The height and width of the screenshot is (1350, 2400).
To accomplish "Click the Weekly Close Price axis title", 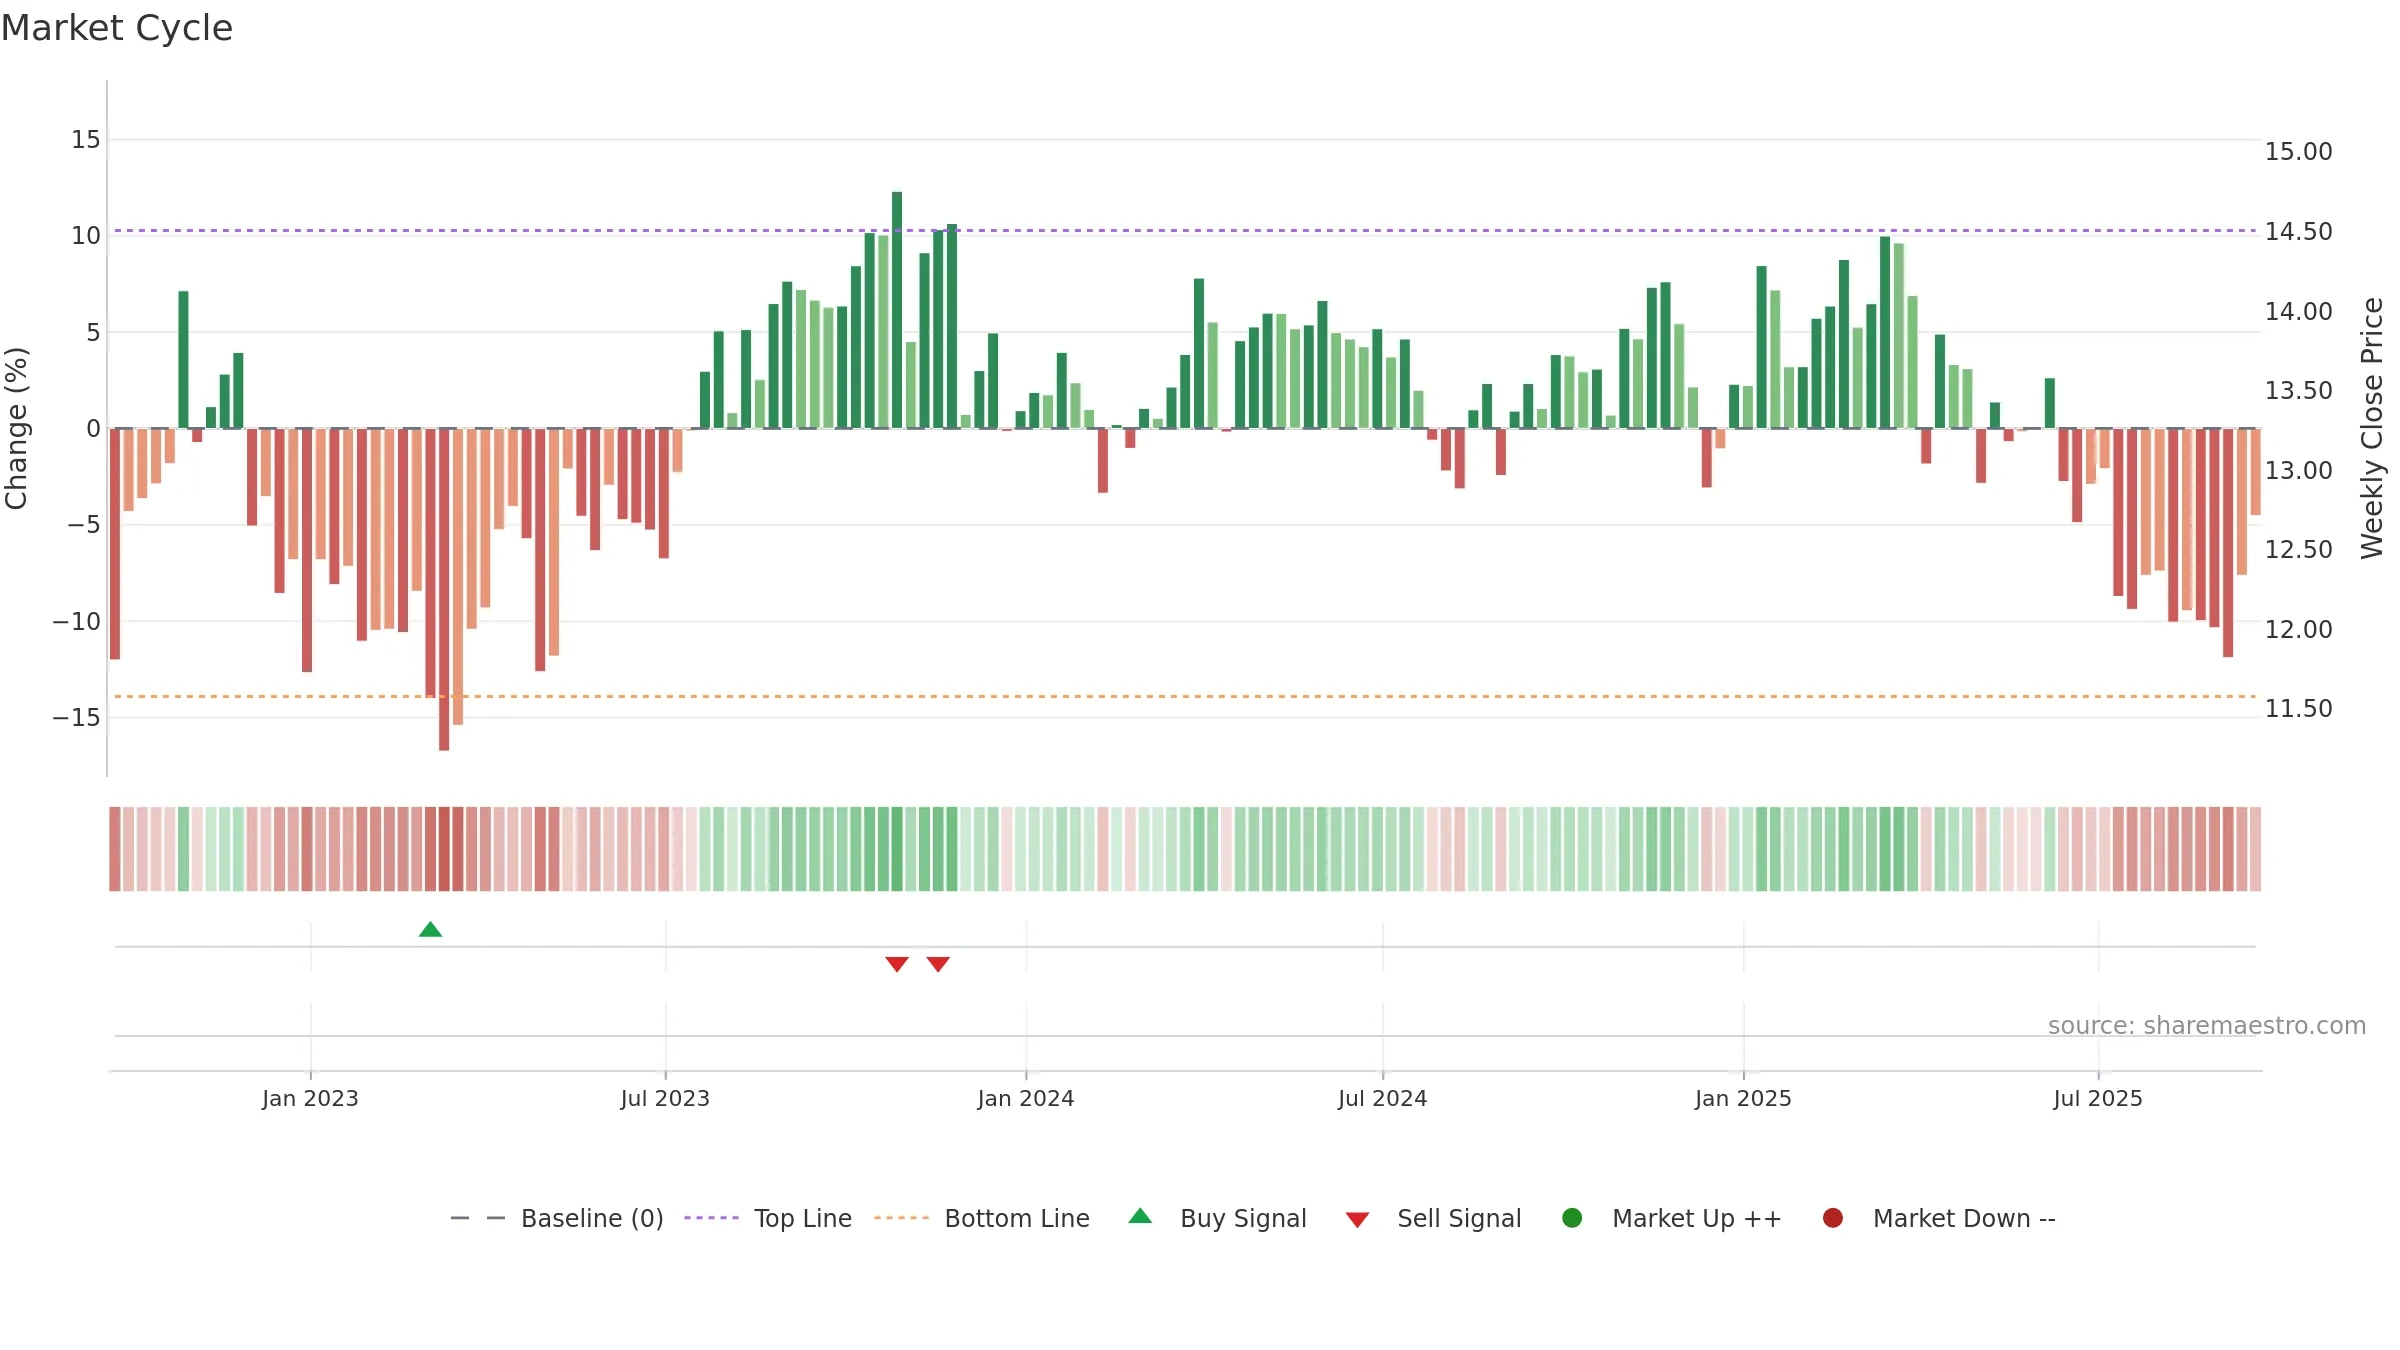I will click(x=2372, y=428).
